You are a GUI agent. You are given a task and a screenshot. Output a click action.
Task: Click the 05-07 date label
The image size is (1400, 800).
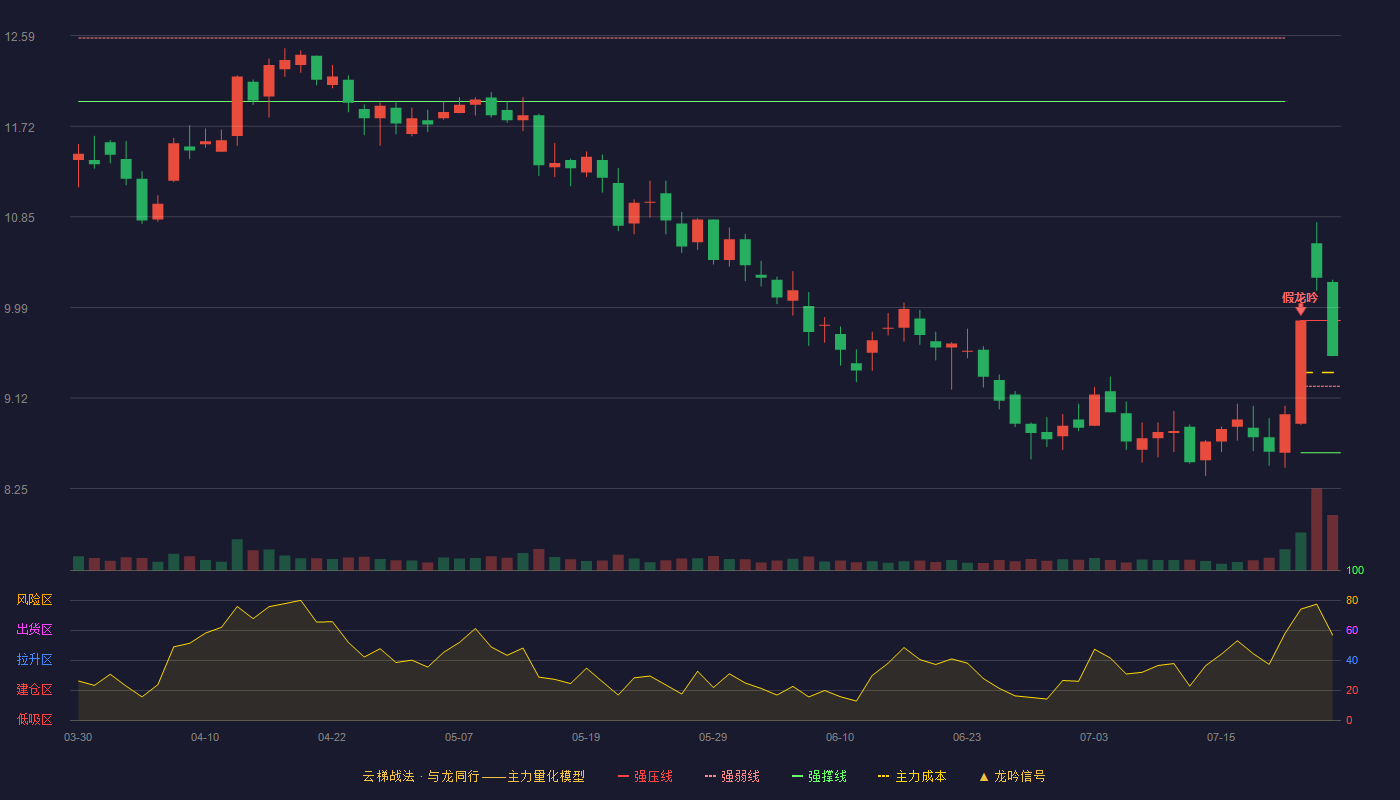pyautogui.click(x=459, y=737)
